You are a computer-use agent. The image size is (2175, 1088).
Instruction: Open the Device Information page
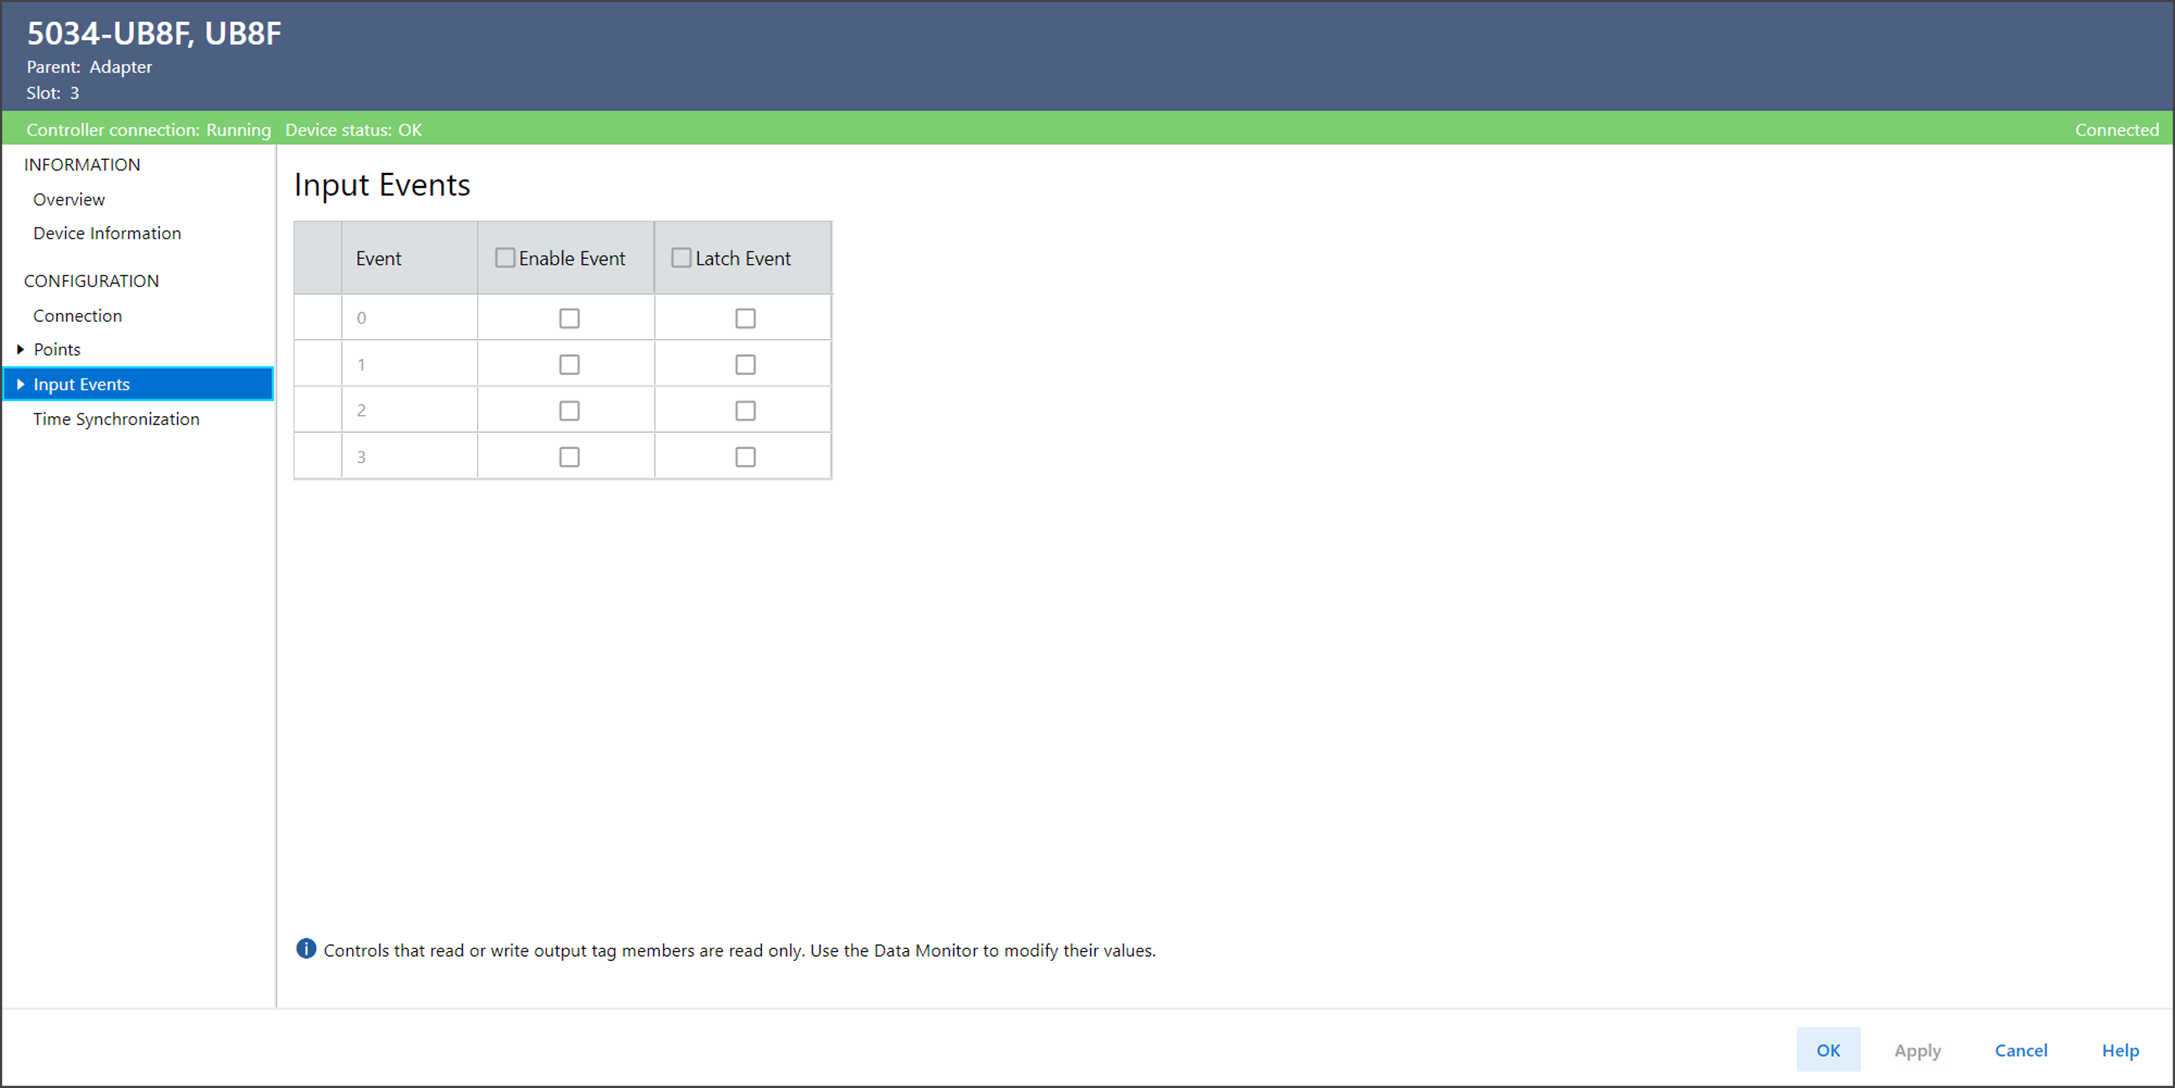pos(107,233)
